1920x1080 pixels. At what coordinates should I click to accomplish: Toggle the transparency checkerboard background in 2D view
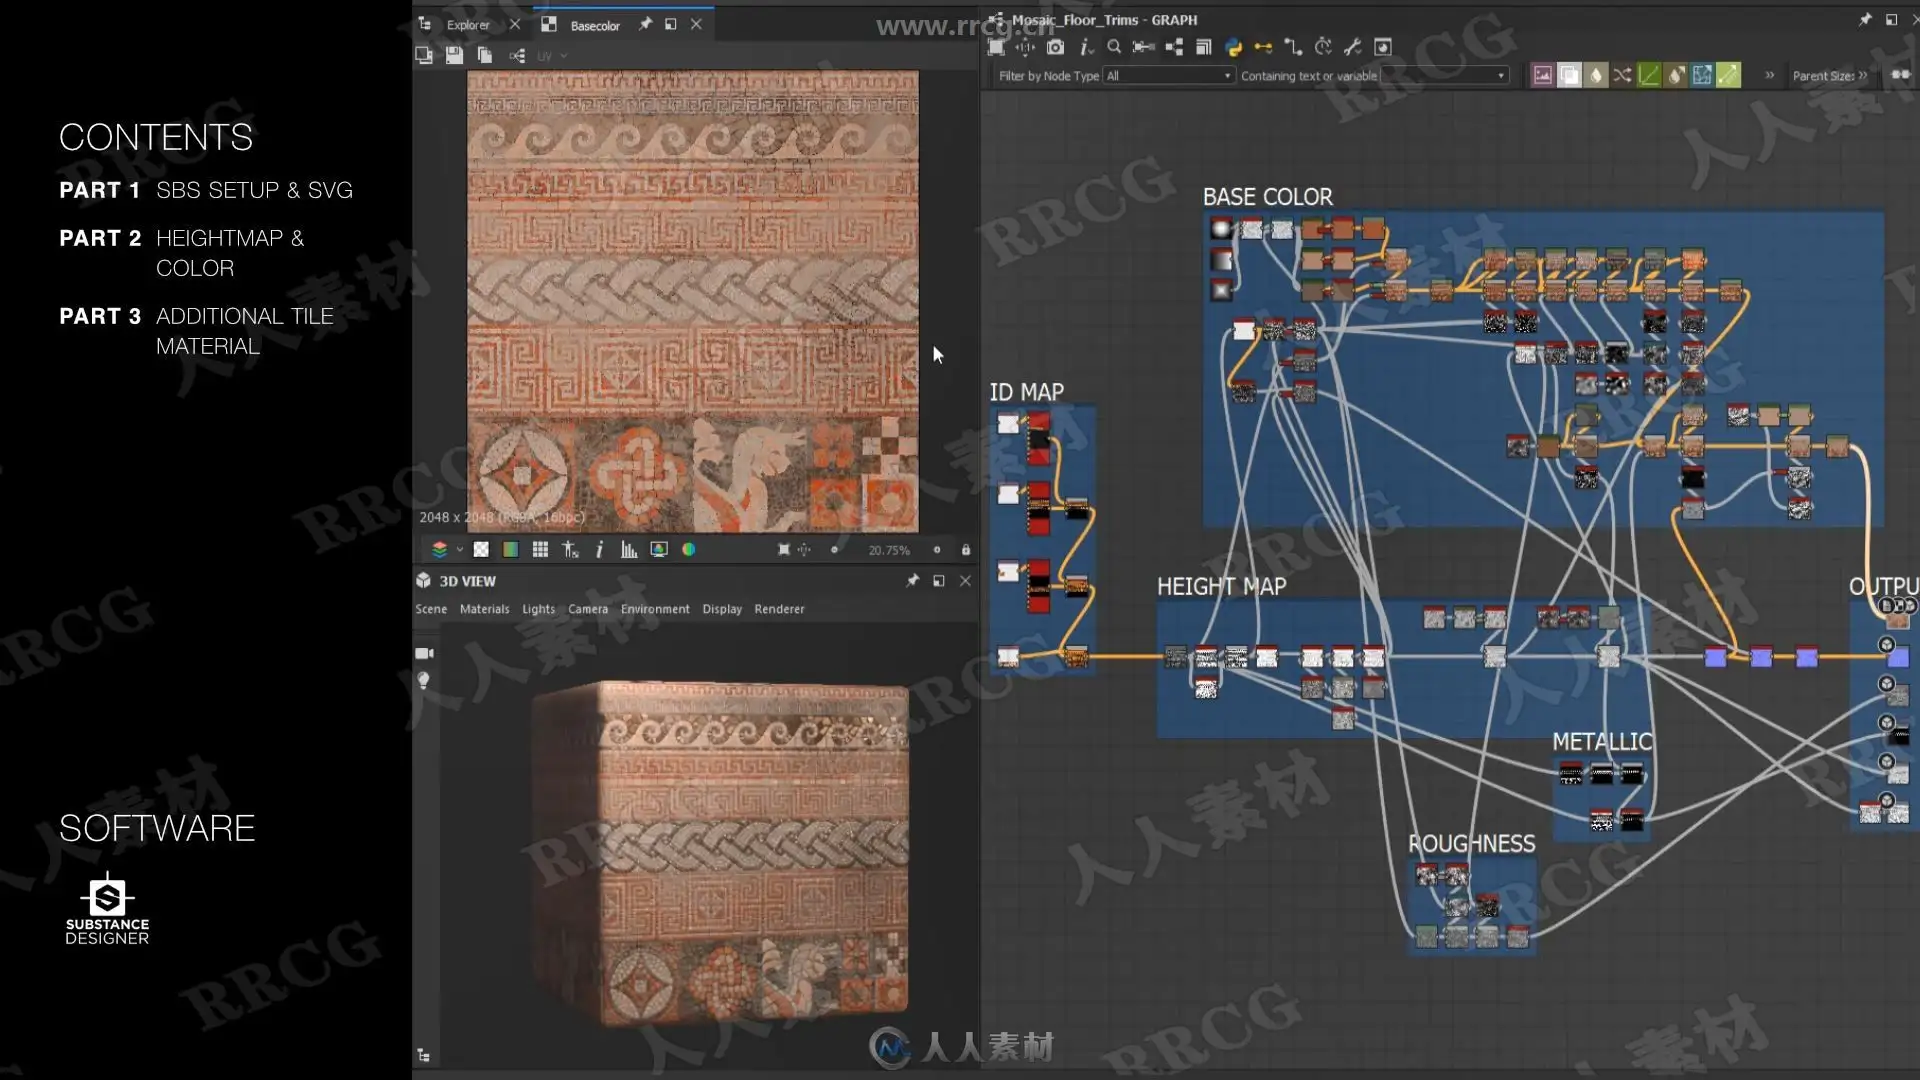pyautogui.click(x=481, y=550)
